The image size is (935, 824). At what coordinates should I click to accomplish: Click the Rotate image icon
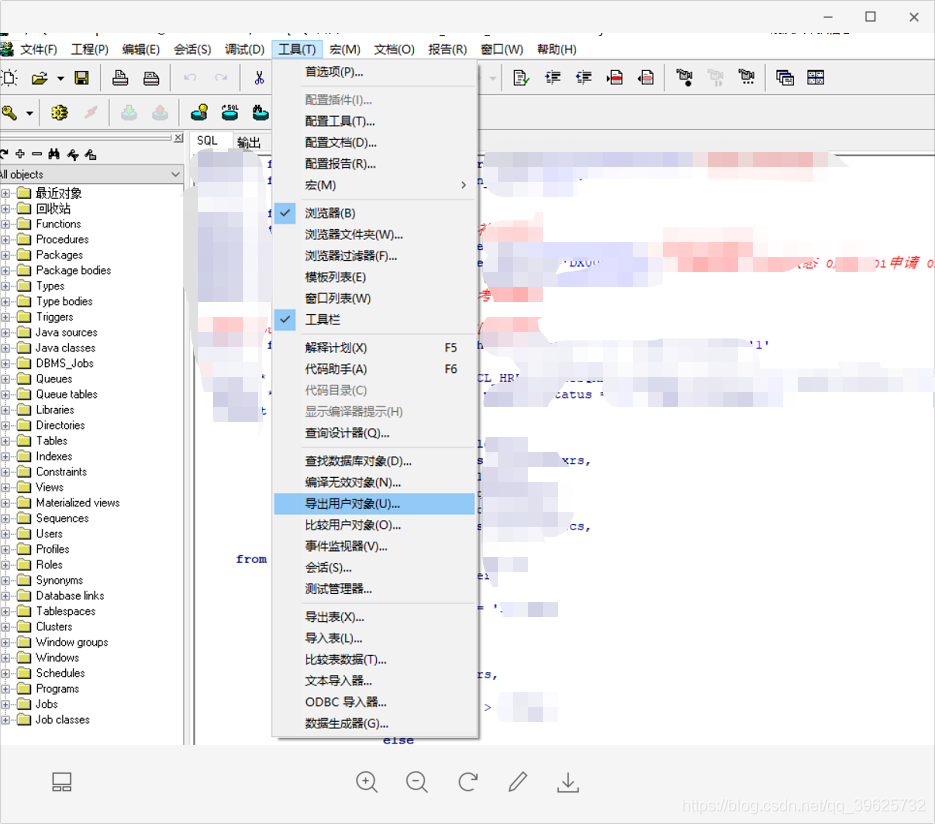[468, 782]
